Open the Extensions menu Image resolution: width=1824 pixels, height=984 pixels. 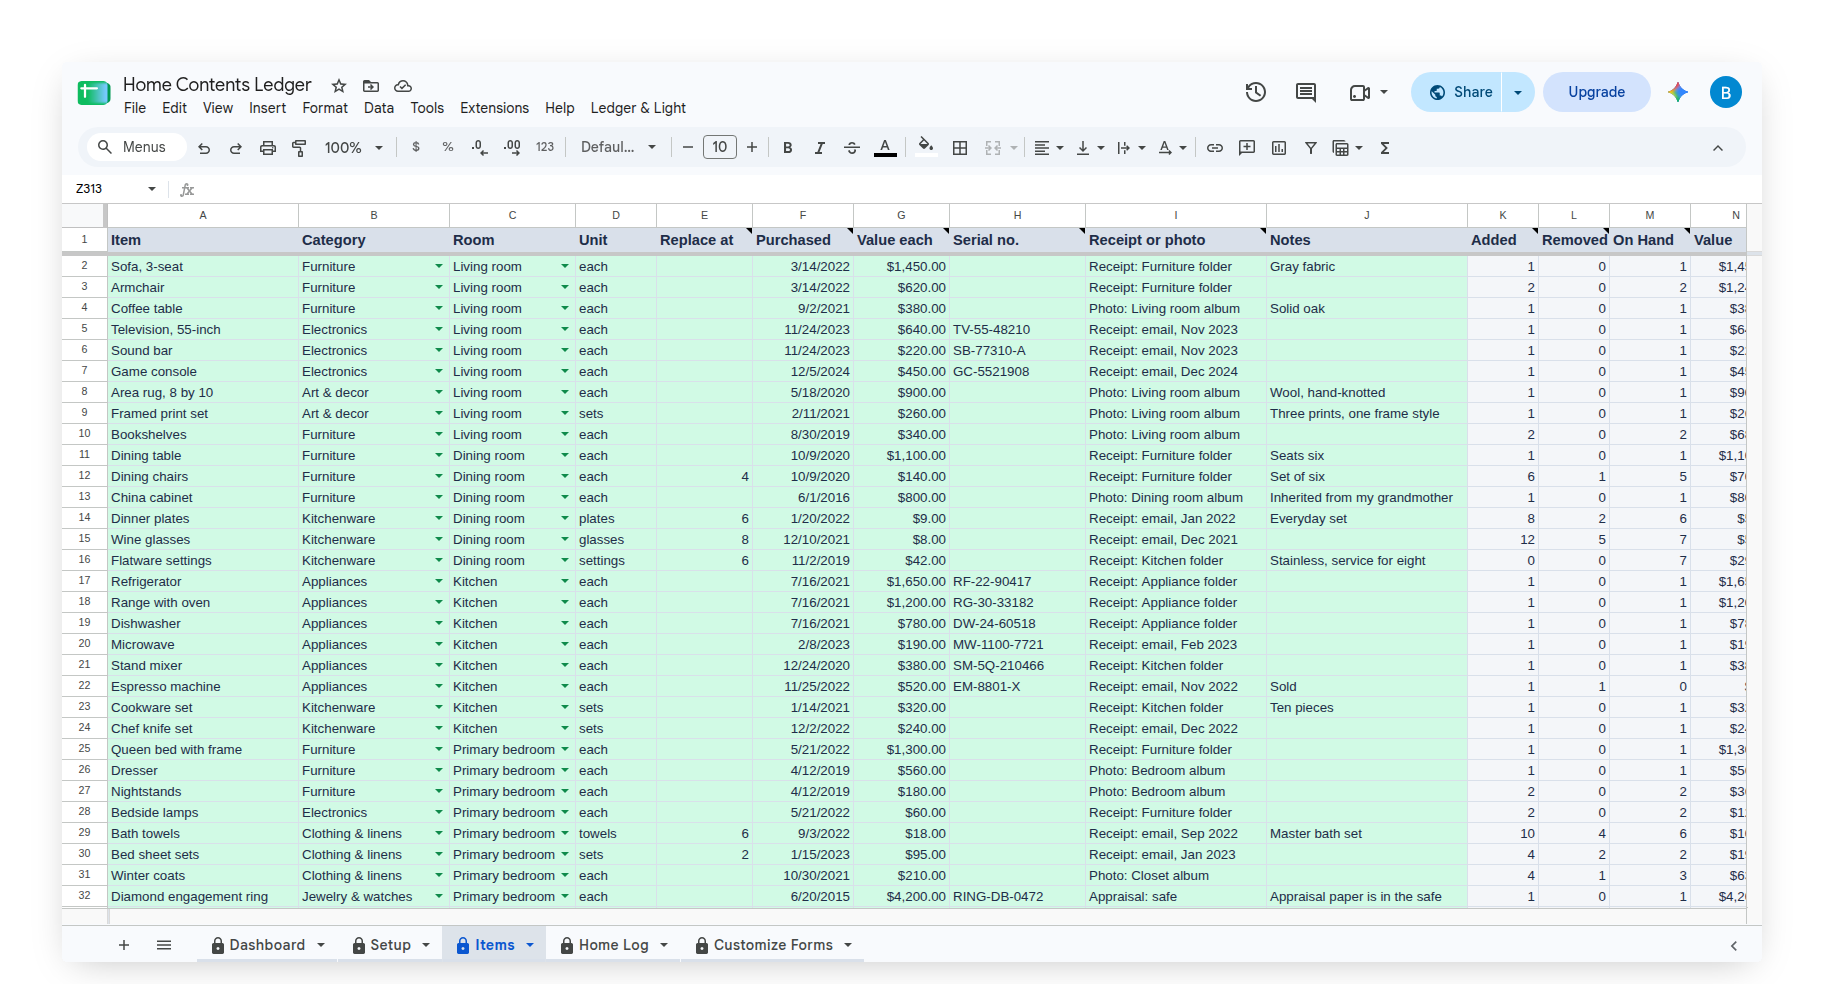coord(494,108)
